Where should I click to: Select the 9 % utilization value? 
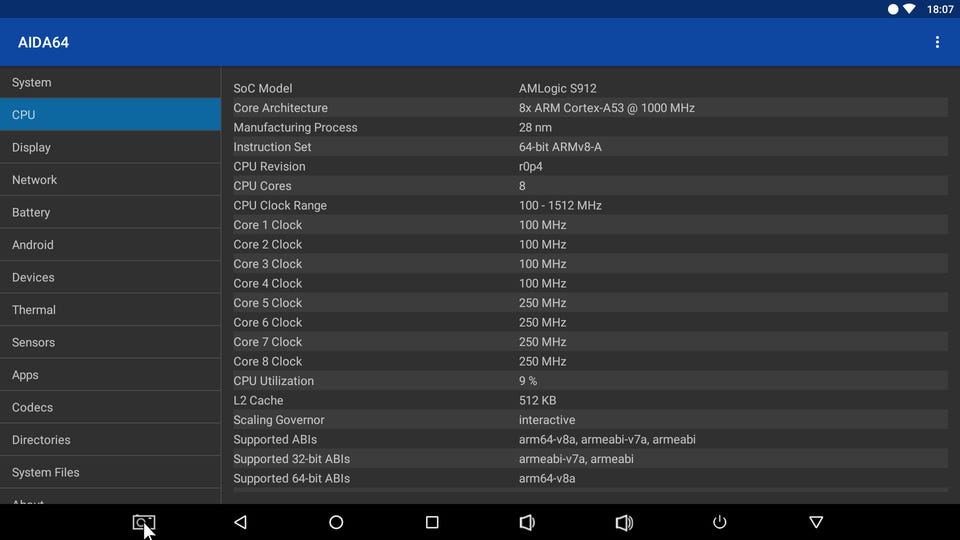(528, 381)
